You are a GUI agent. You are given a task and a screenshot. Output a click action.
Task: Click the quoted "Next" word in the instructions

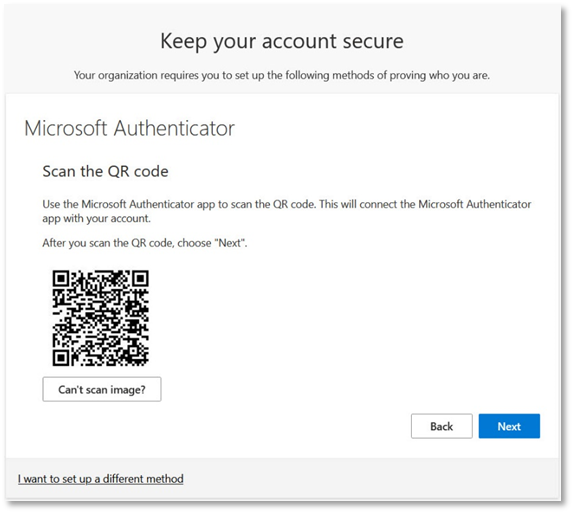click(x=229, y=243)
